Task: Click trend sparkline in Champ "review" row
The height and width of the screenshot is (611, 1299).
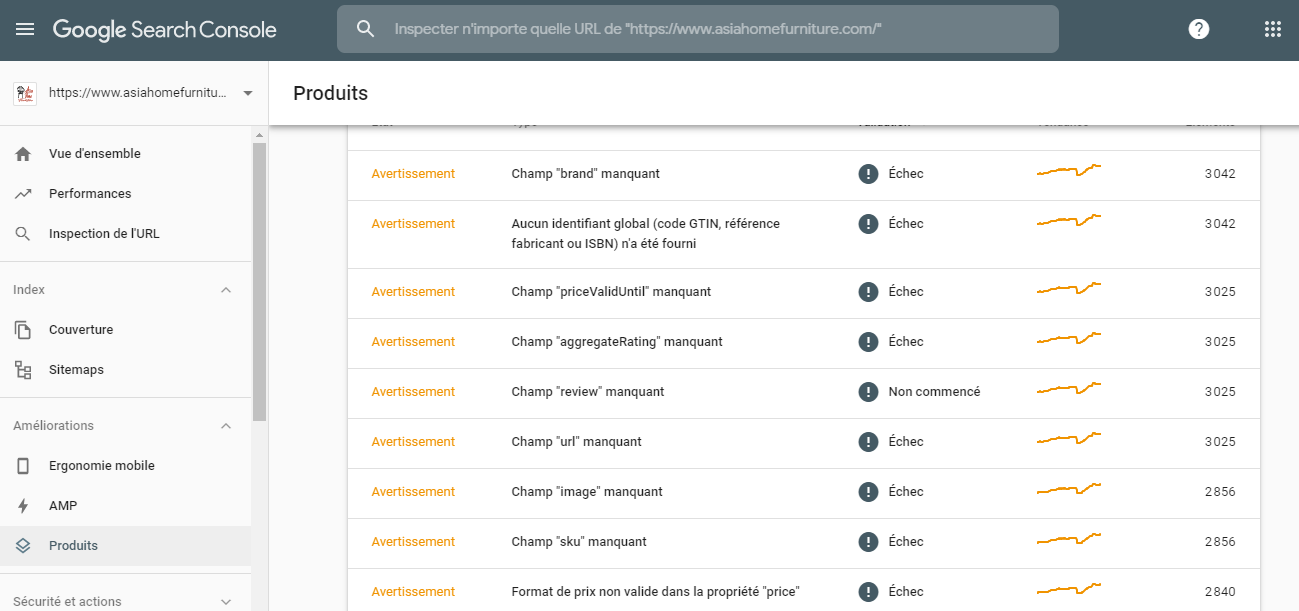Action: (x=1069, y=388)
